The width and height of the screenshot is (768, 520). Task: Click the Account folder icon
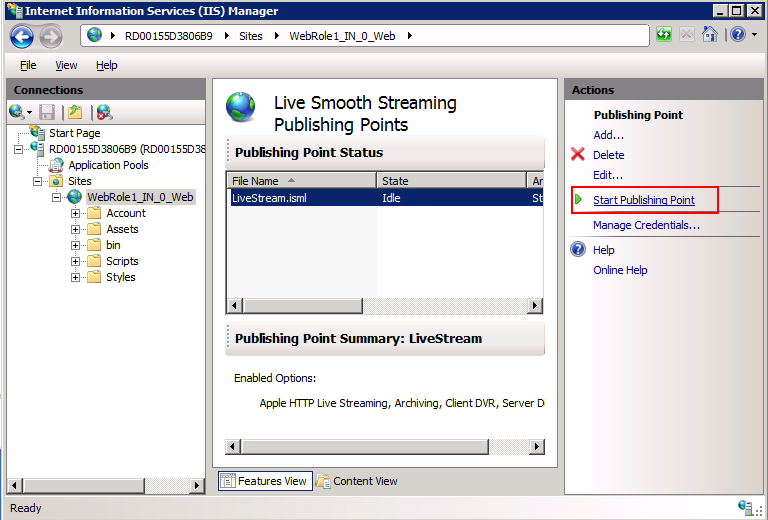pos(94,213)
